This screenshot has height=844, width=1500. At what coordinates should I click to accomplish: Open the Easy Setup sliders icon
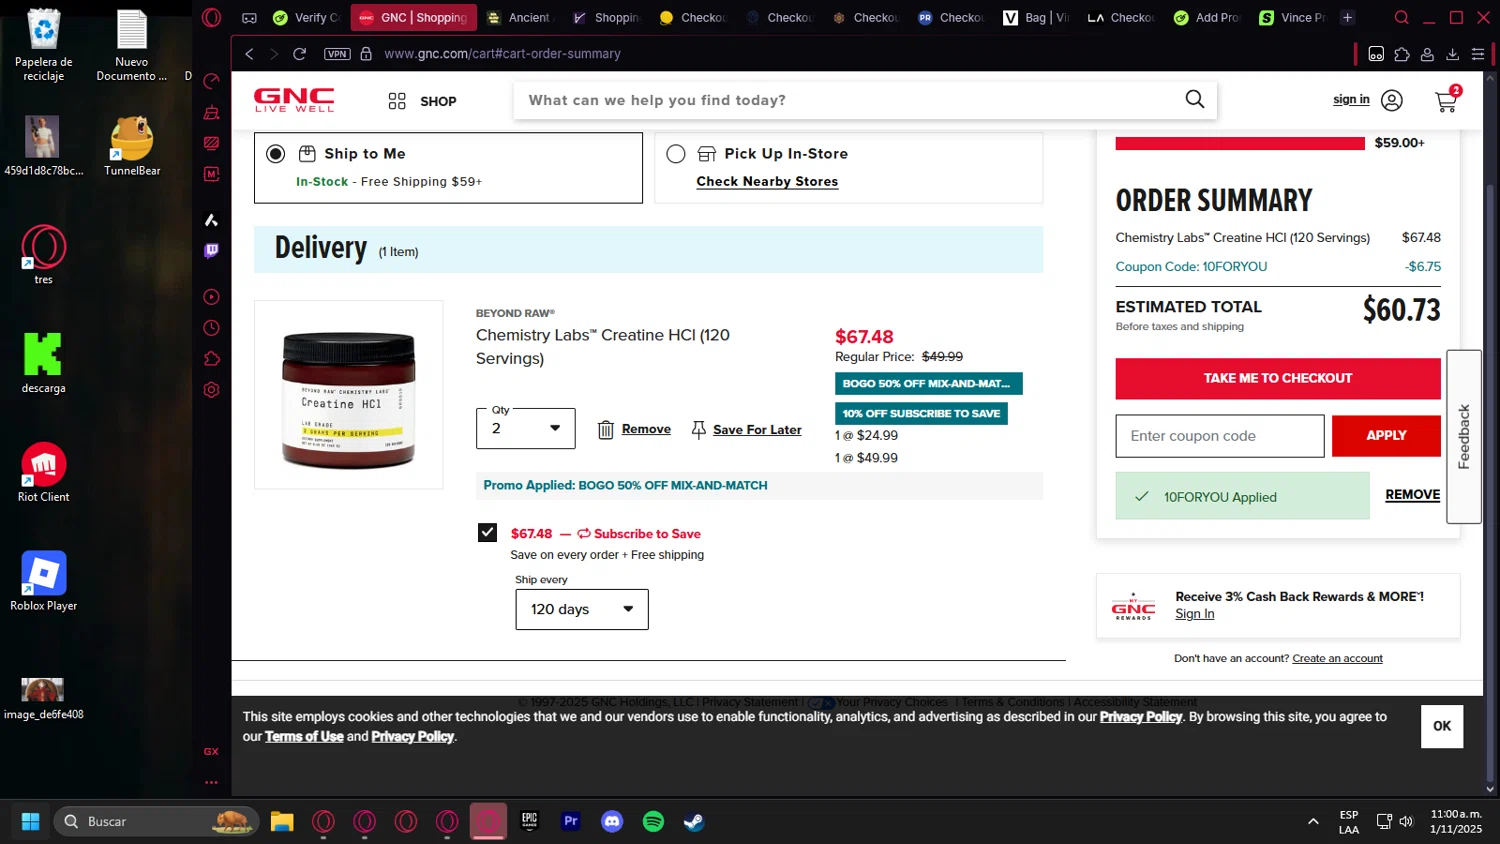[1478, 54]
